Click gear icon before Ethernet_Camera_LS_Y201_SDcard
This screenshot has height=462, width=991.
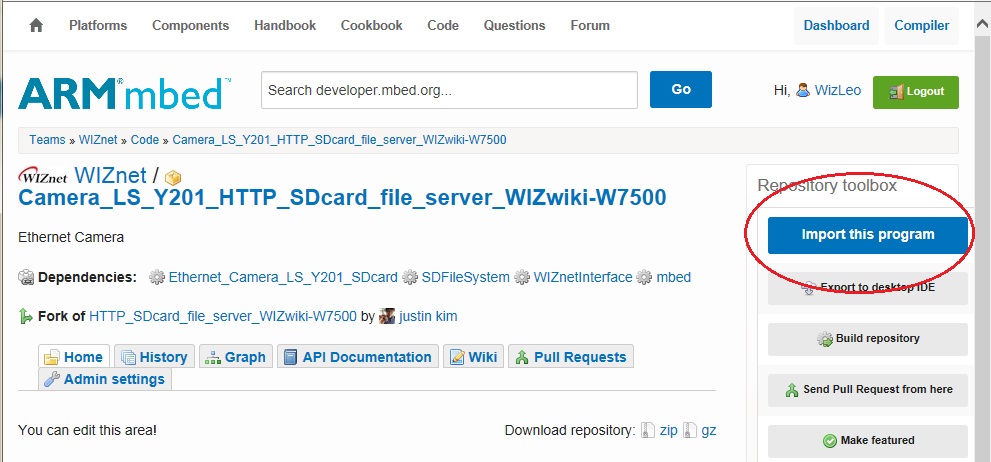(157, 277)
